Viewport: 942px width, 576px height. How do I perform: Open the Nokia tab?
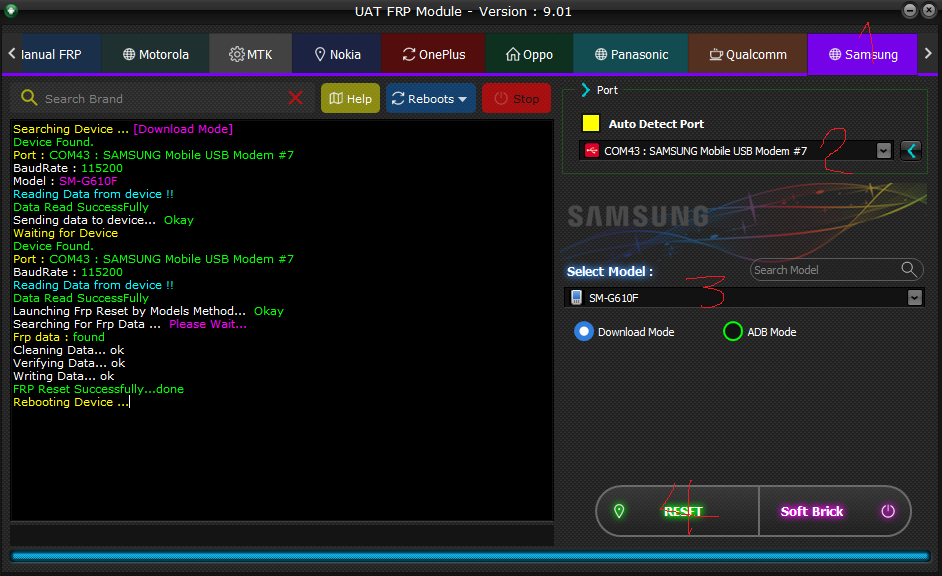coord(337,54)
